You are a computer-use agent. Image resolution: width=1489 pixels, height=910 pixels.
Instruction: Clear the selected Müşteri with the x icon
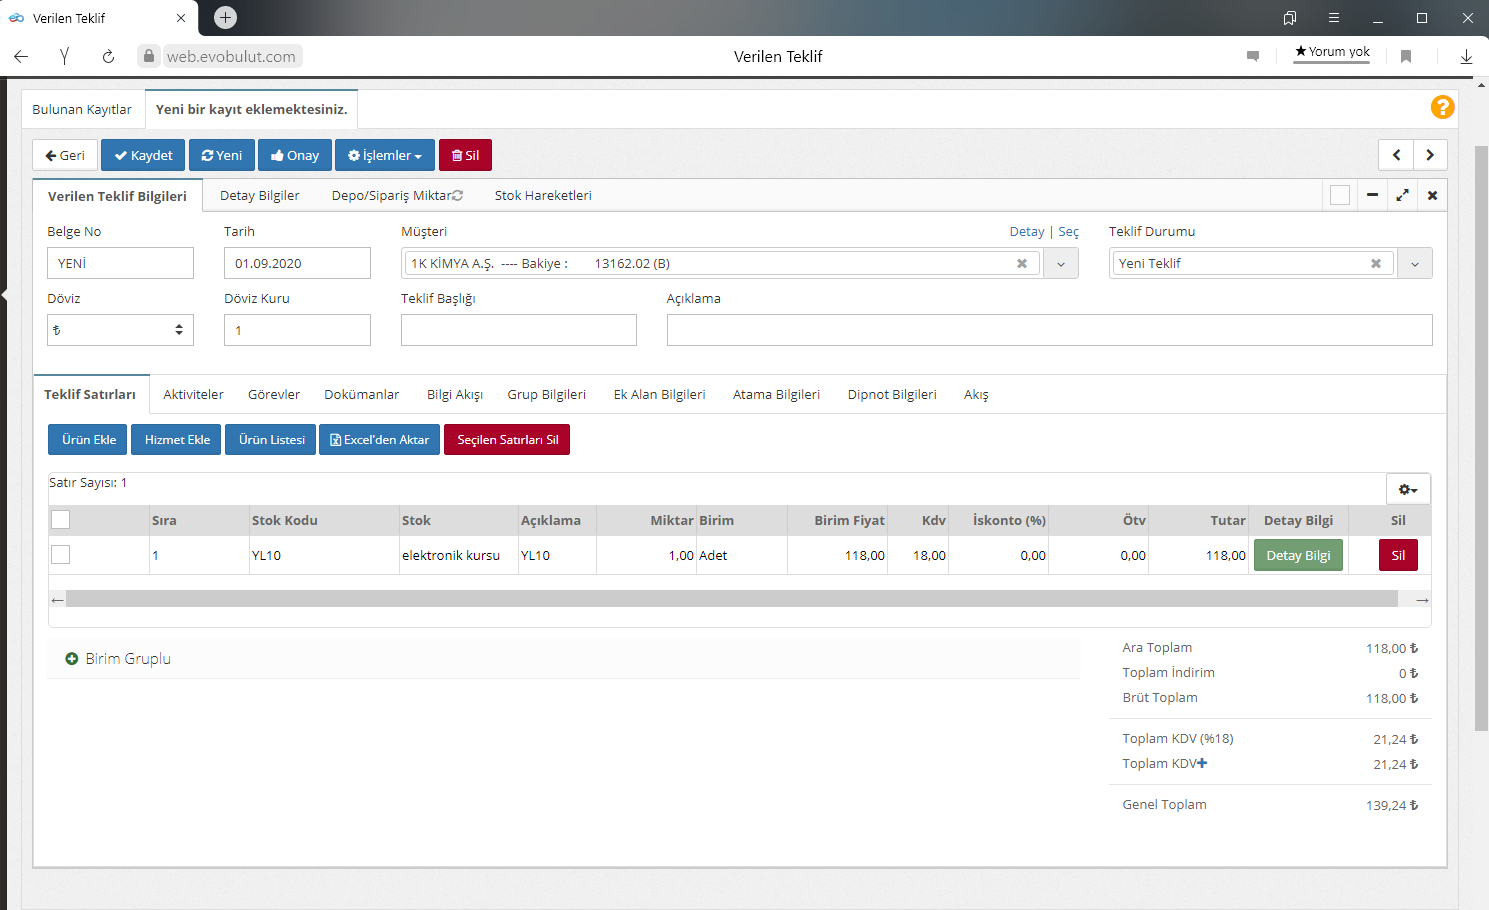pyautogui.click(x=1021, y=264)
